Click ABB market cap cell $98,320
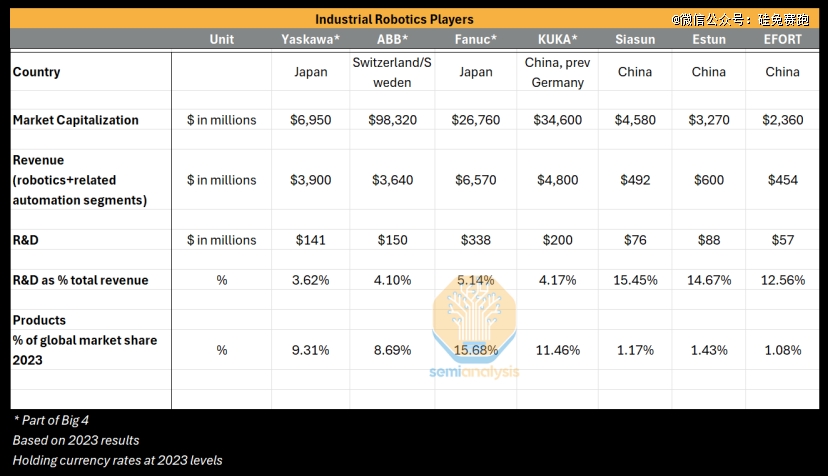The image size is (828, 476). (392, 120)
